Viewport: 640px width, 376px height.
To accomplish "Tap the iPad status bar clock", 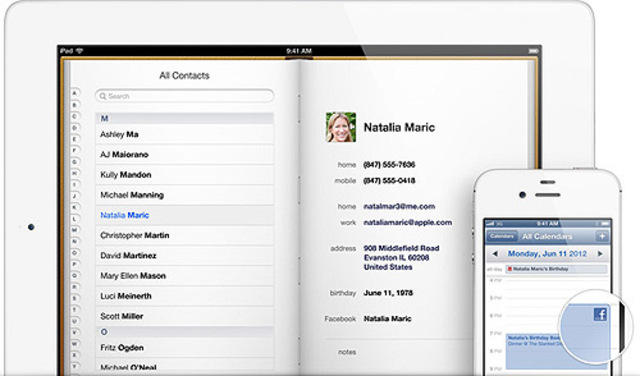I will tap(299, 51).
